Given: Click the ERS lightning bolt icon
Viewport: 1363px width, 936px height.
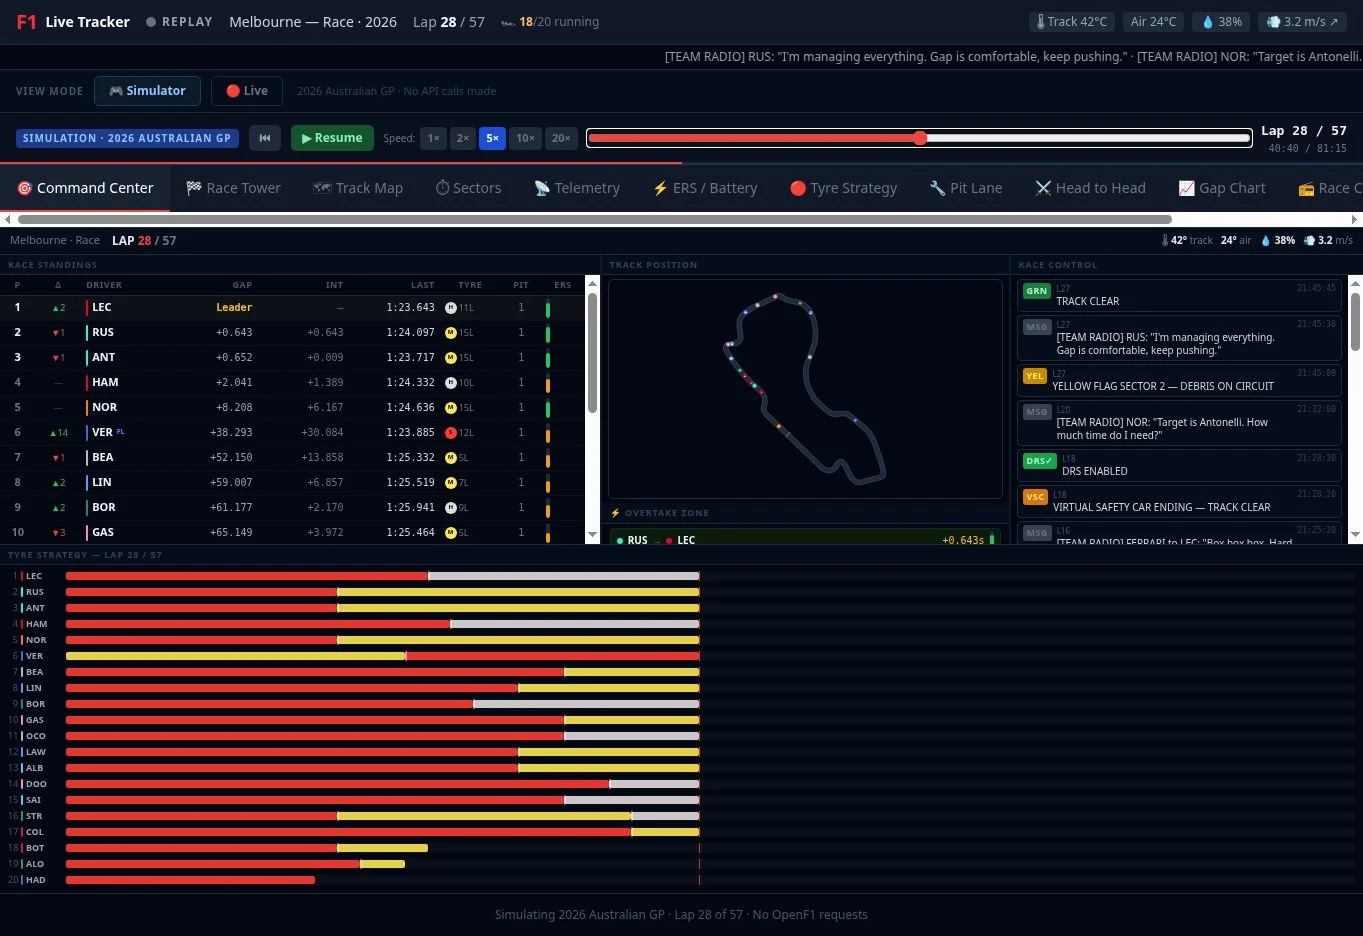Looking at the screenshot, I should [x=660, y=188].
